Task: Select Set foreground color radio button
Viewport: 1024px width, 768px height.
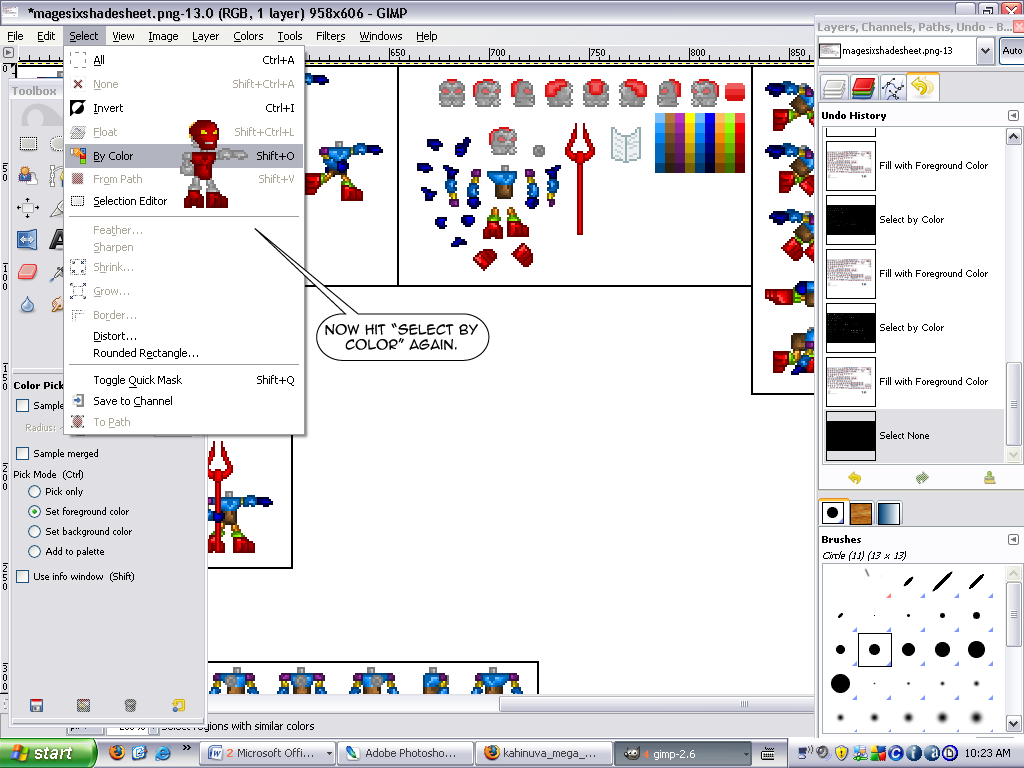Action: (35, 511)
